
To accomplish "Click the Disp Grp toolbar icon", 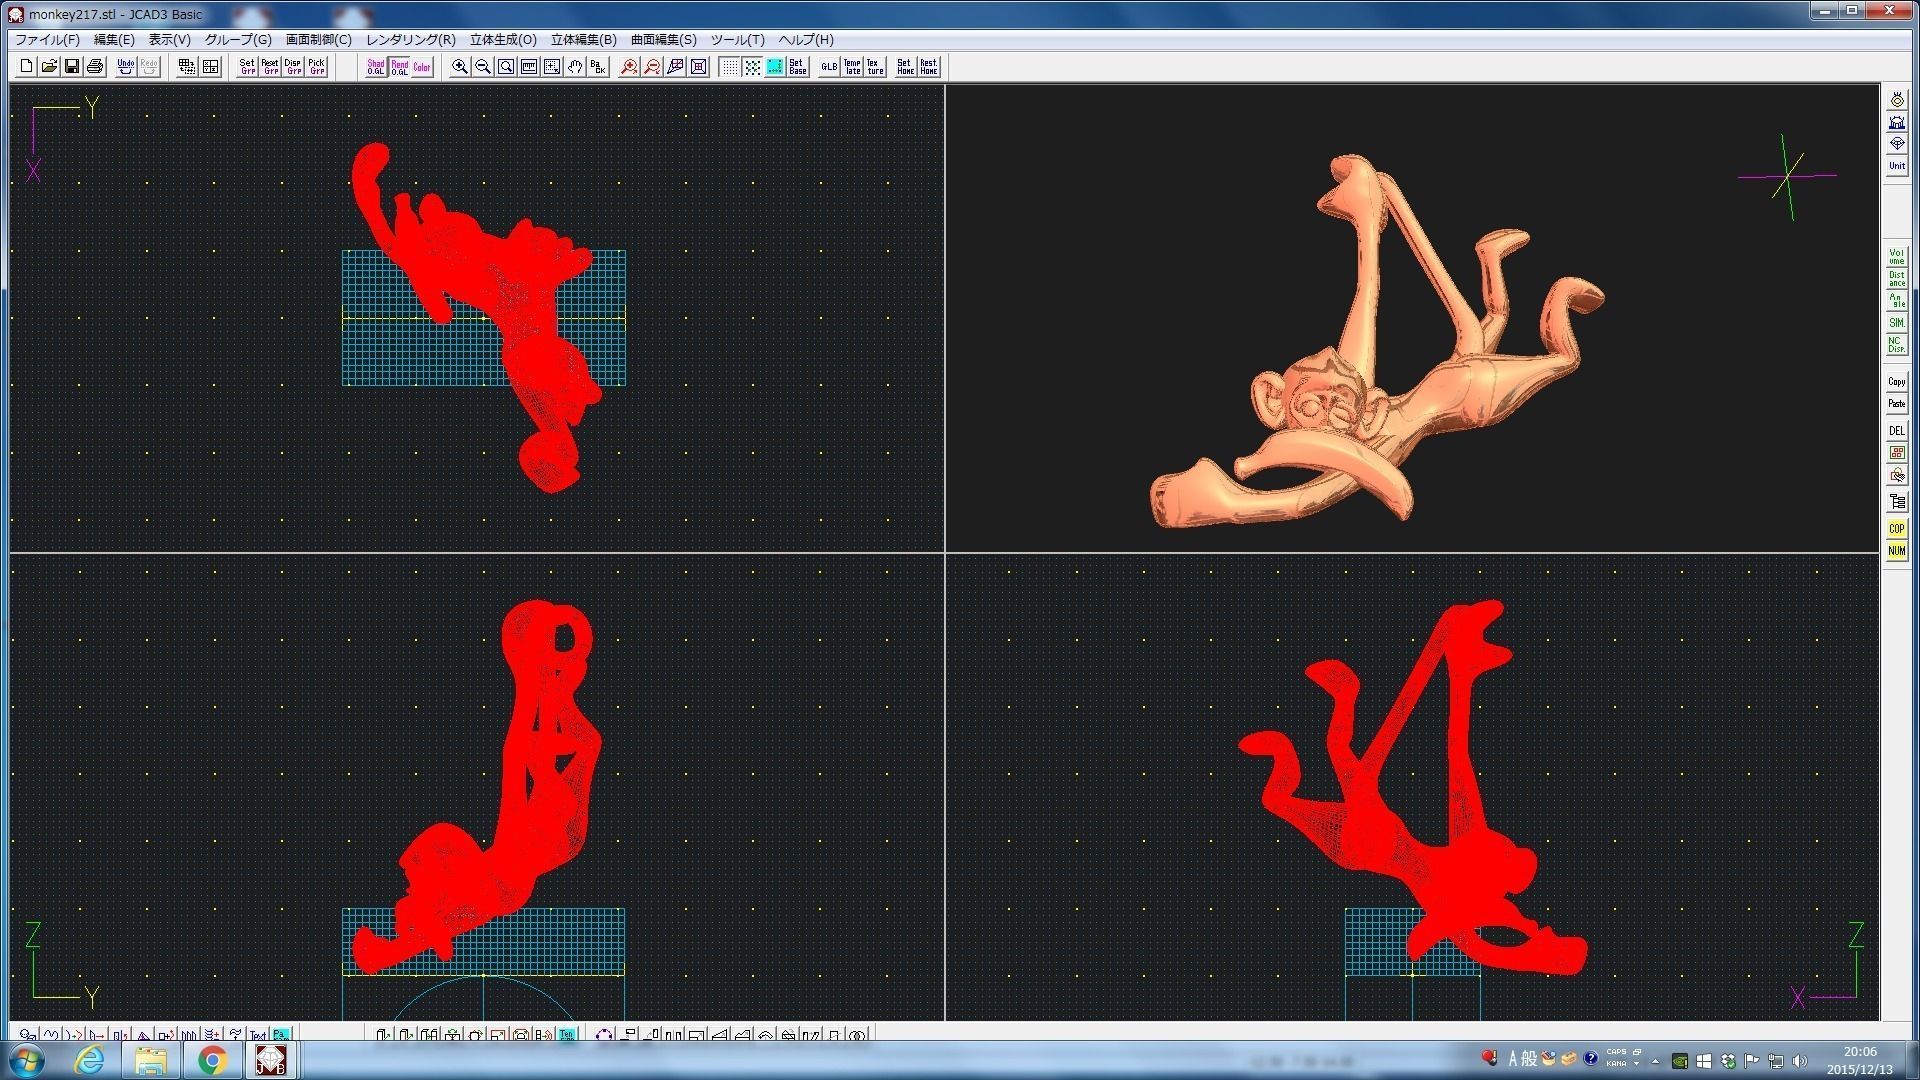I will pos(293,67).
